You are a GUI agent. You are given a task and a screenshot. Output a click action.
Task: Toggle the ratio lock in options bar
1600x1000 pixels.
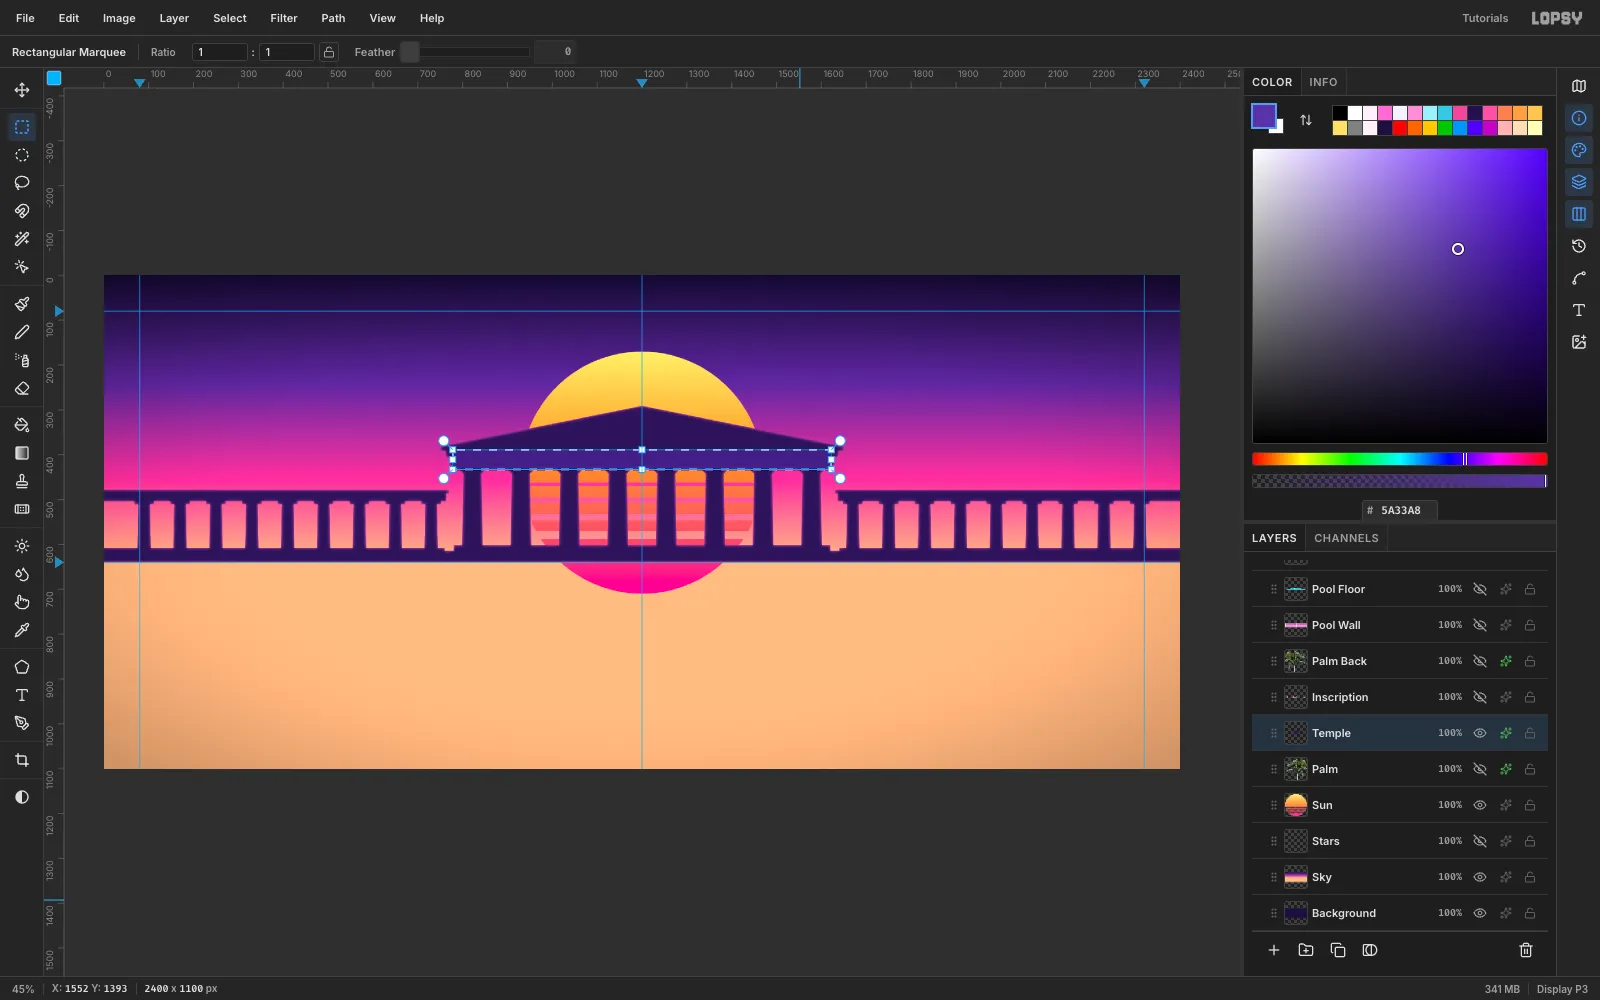coord(329,52)
